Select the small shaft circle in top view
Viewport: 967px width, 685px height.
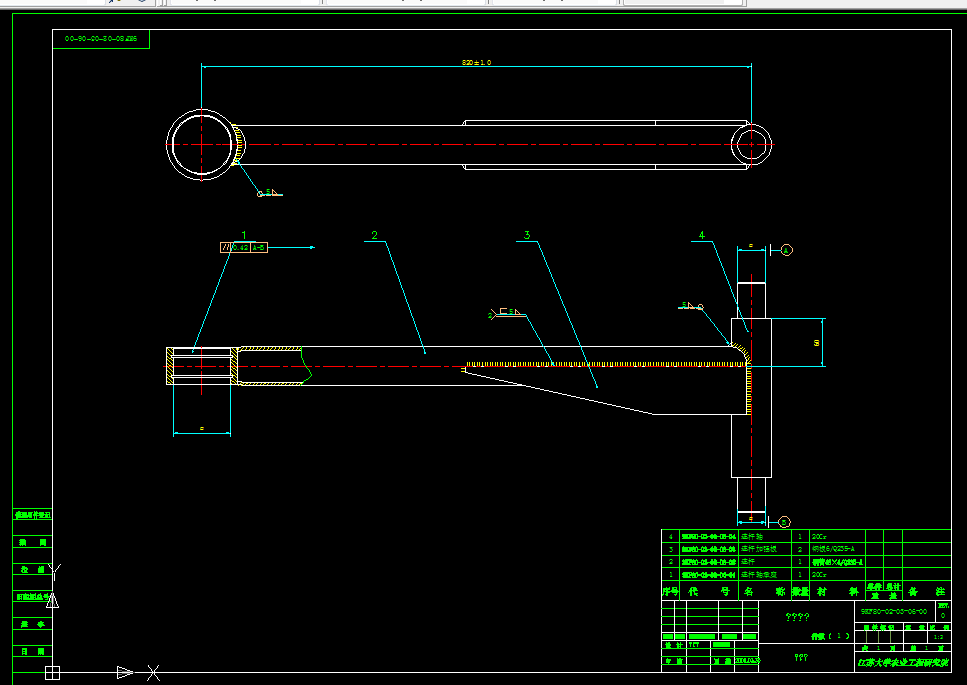click(x=751, y=145)
